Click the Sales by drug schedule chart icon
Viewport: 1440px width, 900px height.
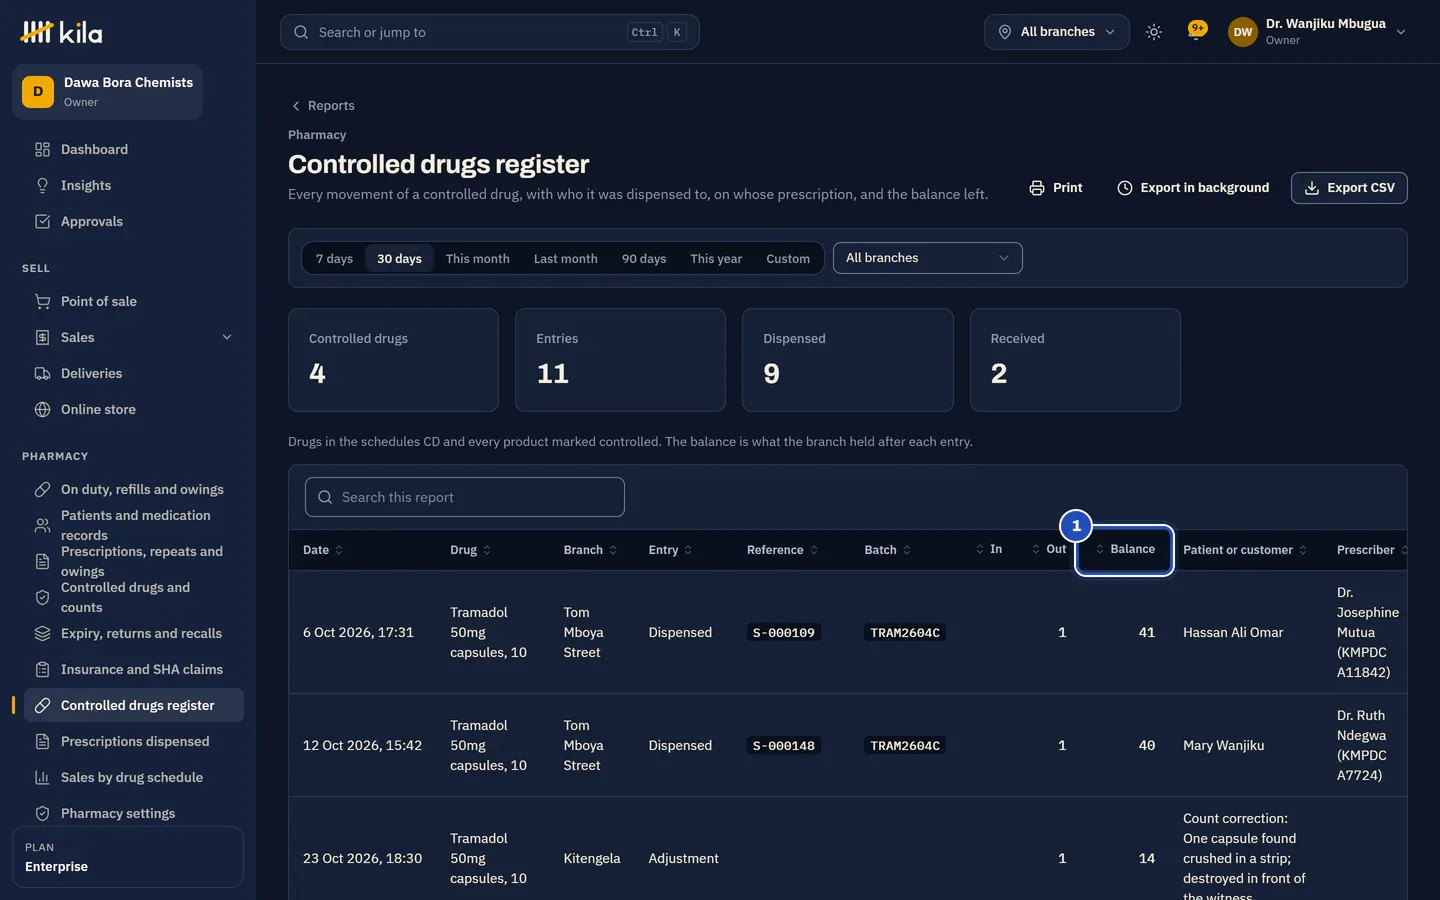pyautogui.click(x=42, y=778)
